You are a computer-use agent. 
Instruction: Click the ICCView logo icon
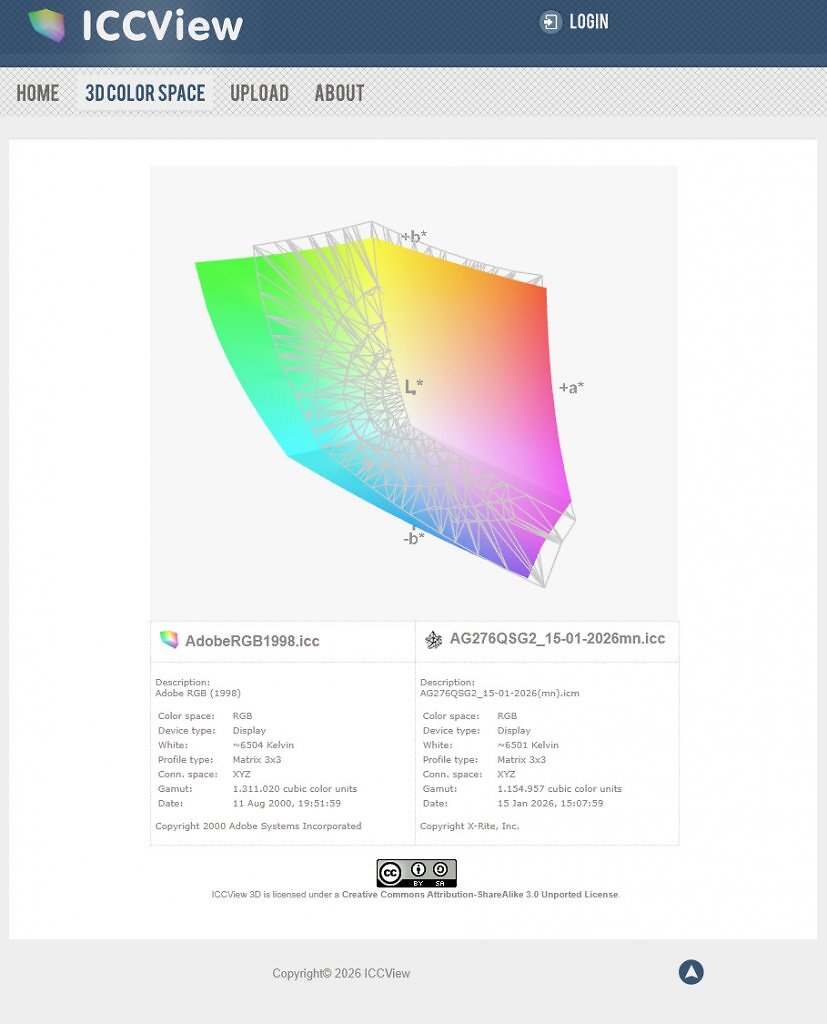(47, 25)
